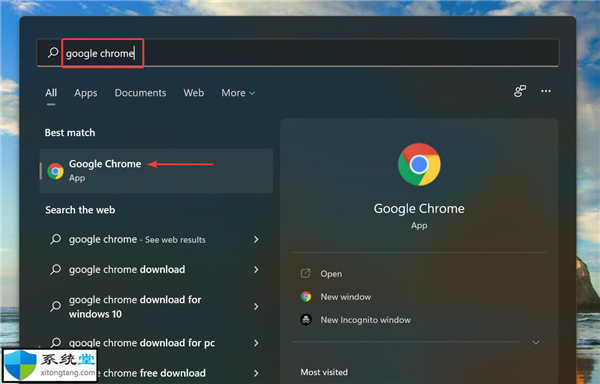Image resolution: width=600 pixels, height=384 pixels.
Task: Switch to the Web tab
Action: tap(194, 93)
